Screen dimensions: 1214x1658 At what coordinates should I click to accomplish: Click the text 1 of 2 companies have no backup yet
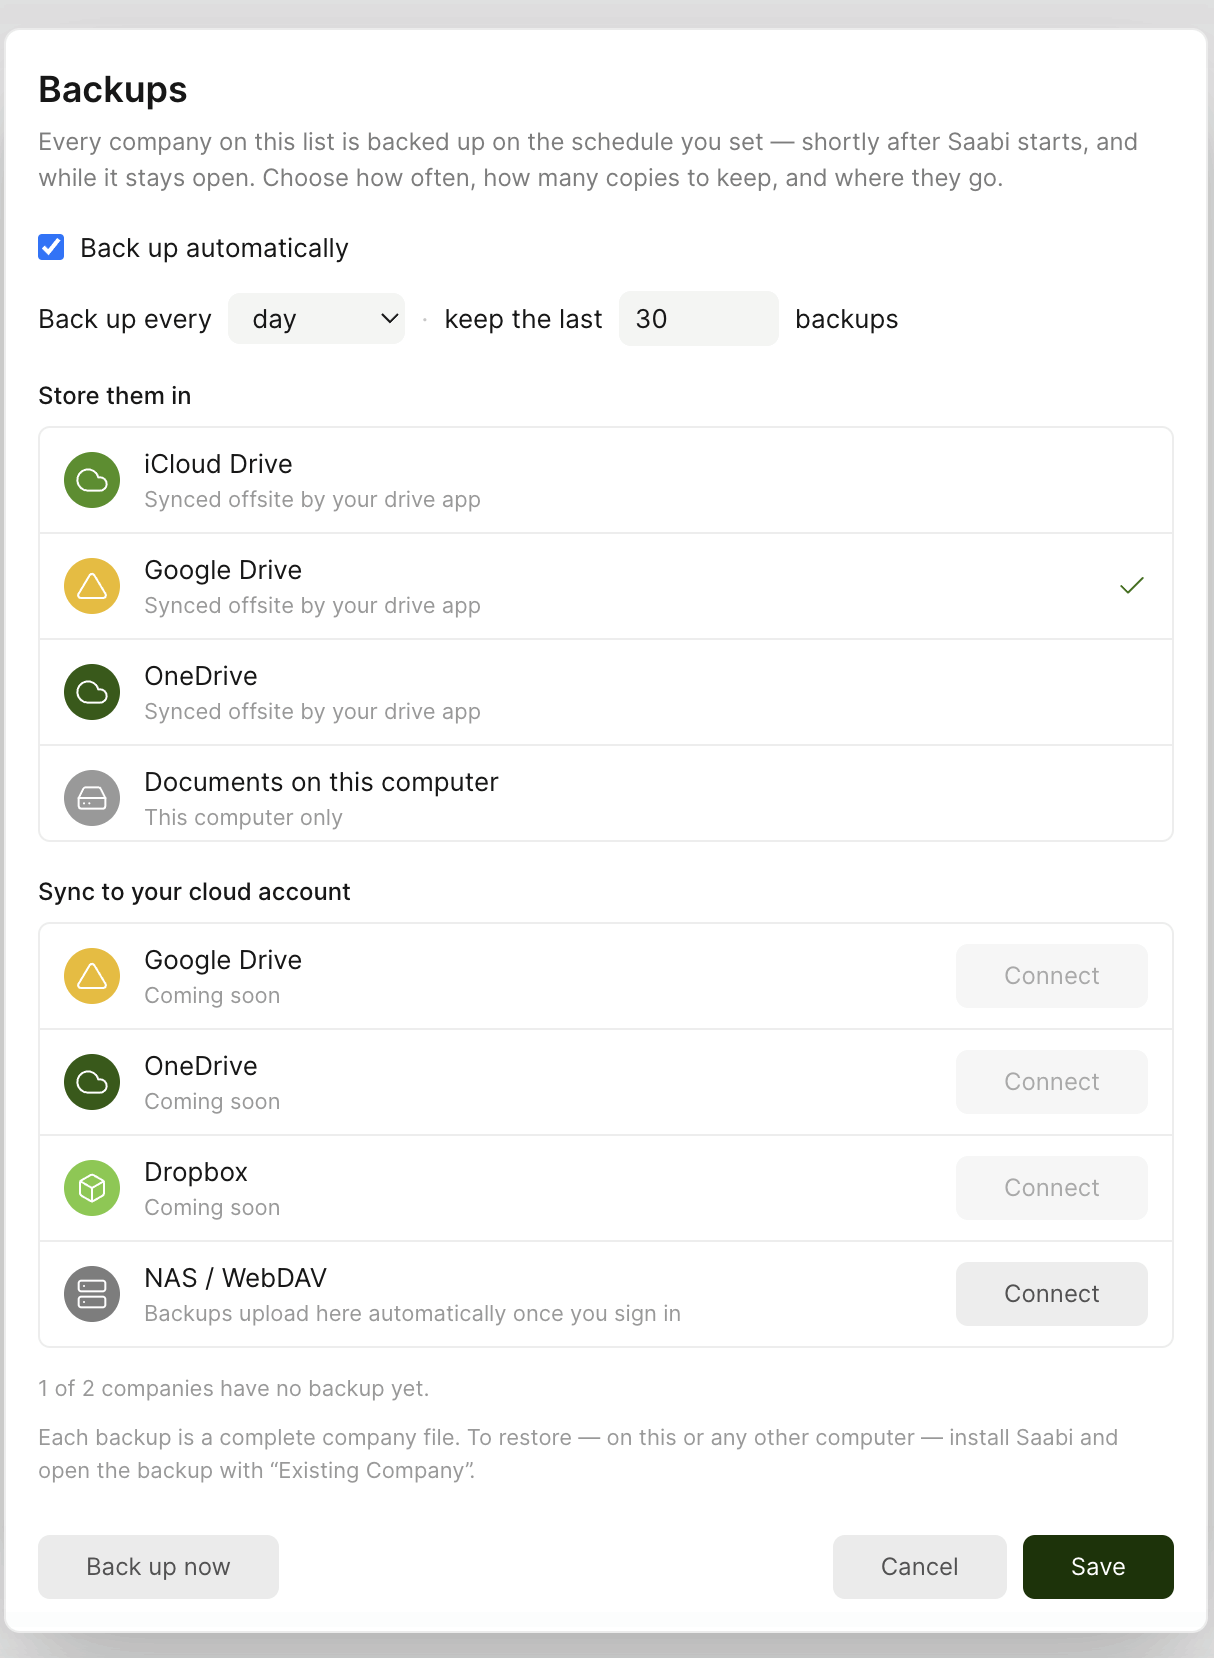[234, 1389]
